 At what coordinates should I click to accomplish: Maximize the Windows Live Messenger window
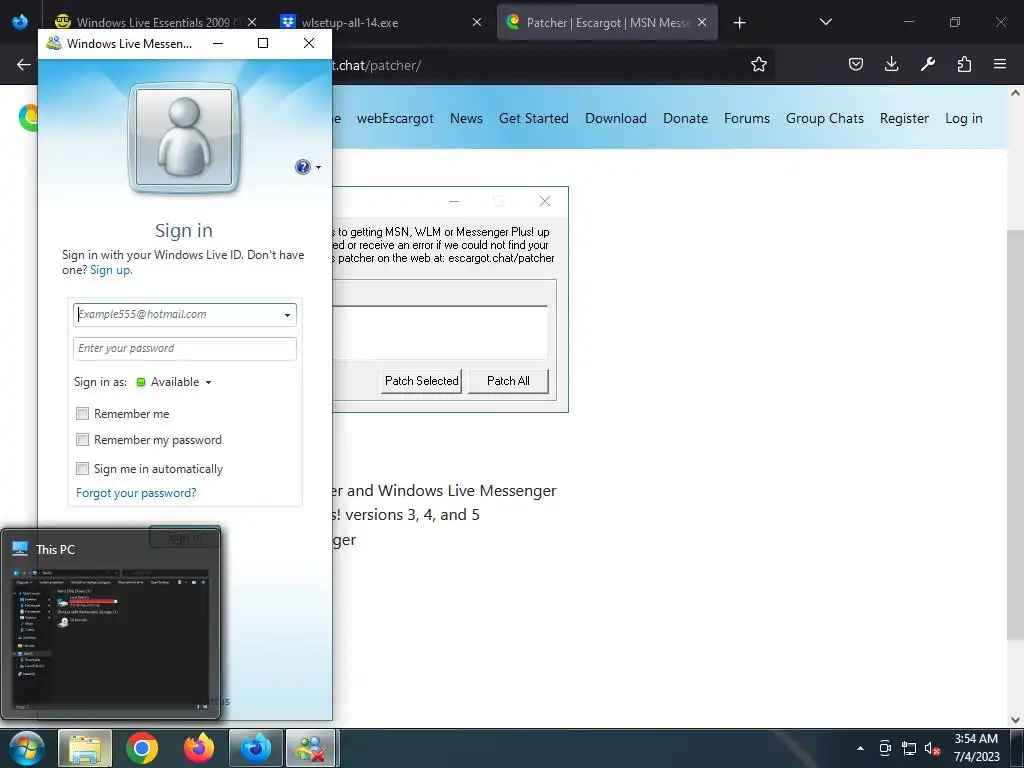(x=263, y=43)
